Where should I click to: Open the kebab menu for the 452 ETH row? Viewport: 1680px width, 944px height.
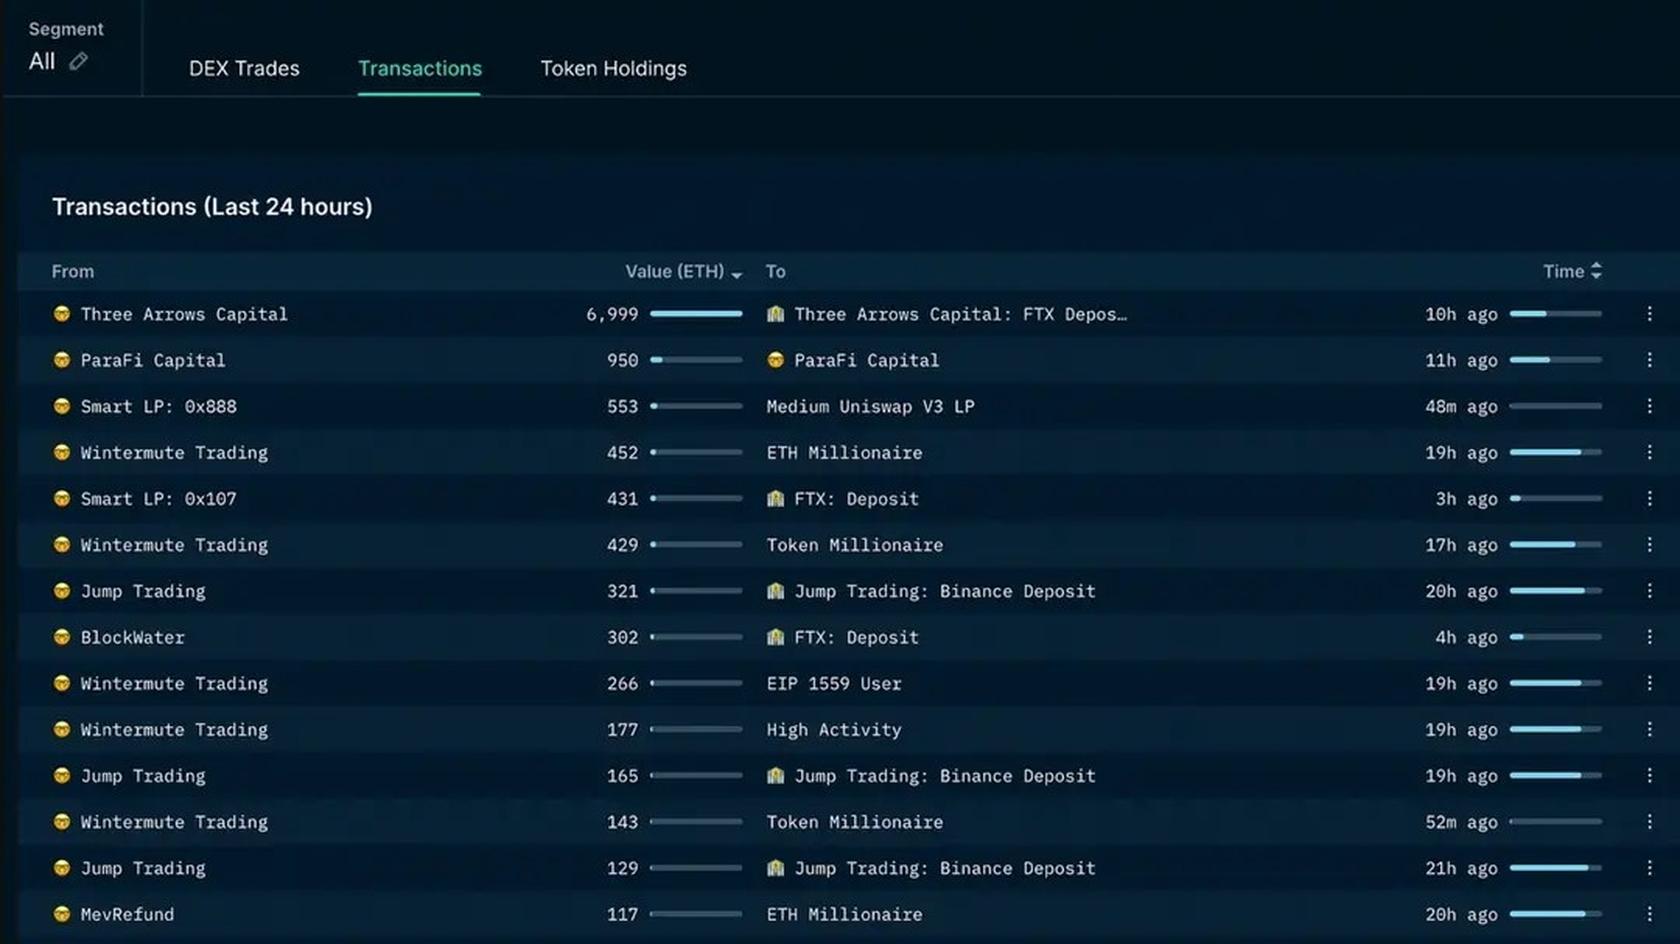1649,452
